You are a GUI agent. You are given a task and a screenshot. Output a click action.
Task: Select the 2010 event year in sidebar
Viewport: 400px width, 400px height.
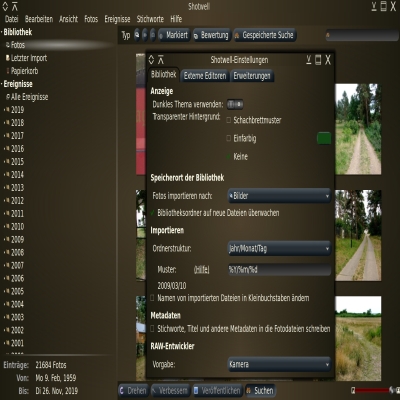17,227
